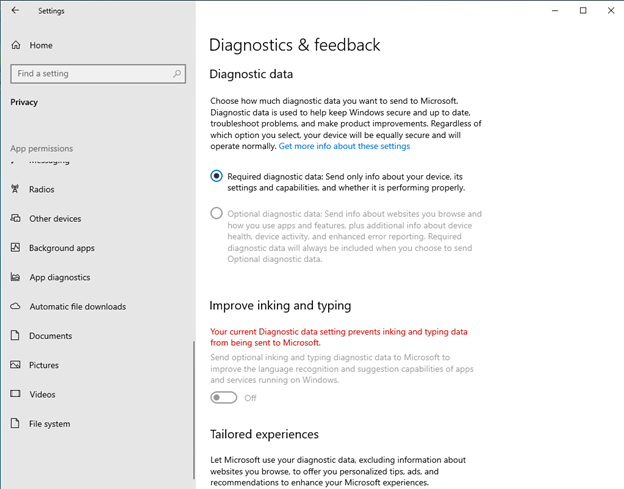Click the Improve inking and typing heading

click(x=280, y=306)
